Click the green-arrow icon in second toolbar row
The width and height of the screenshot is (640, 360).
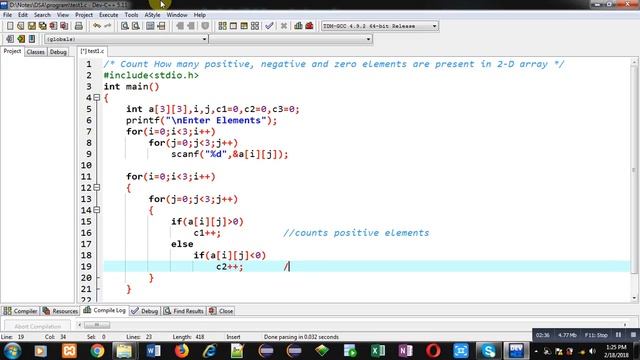21,39
